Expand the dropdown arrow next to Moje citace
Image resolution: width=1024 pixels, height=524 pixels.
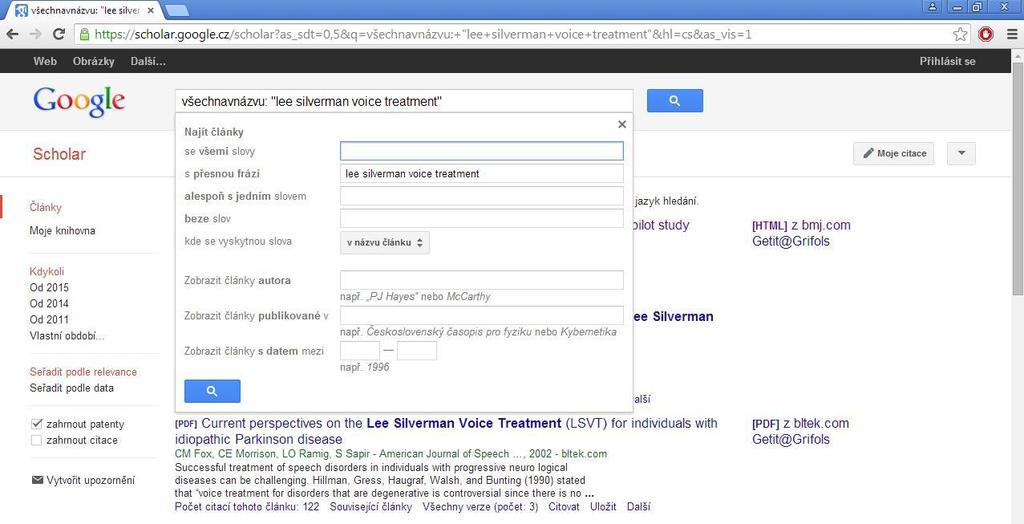pyautogui.click(x=961, y=154)
